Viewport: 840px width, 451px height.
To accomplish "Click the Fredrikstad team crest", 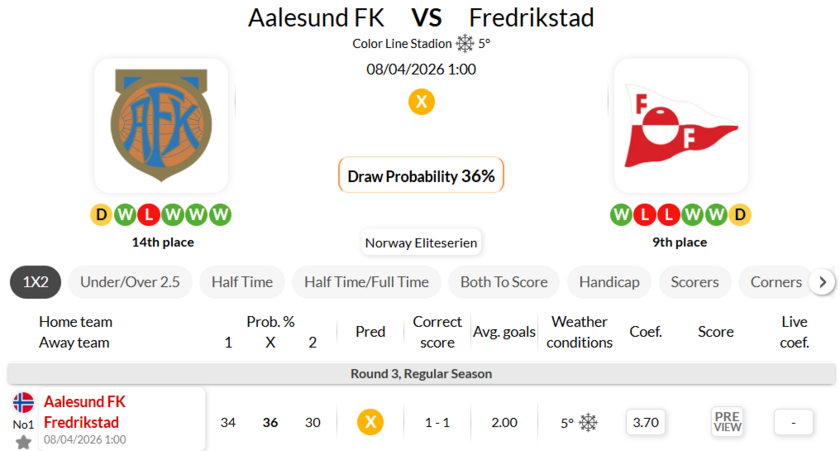I will [680, 125].
